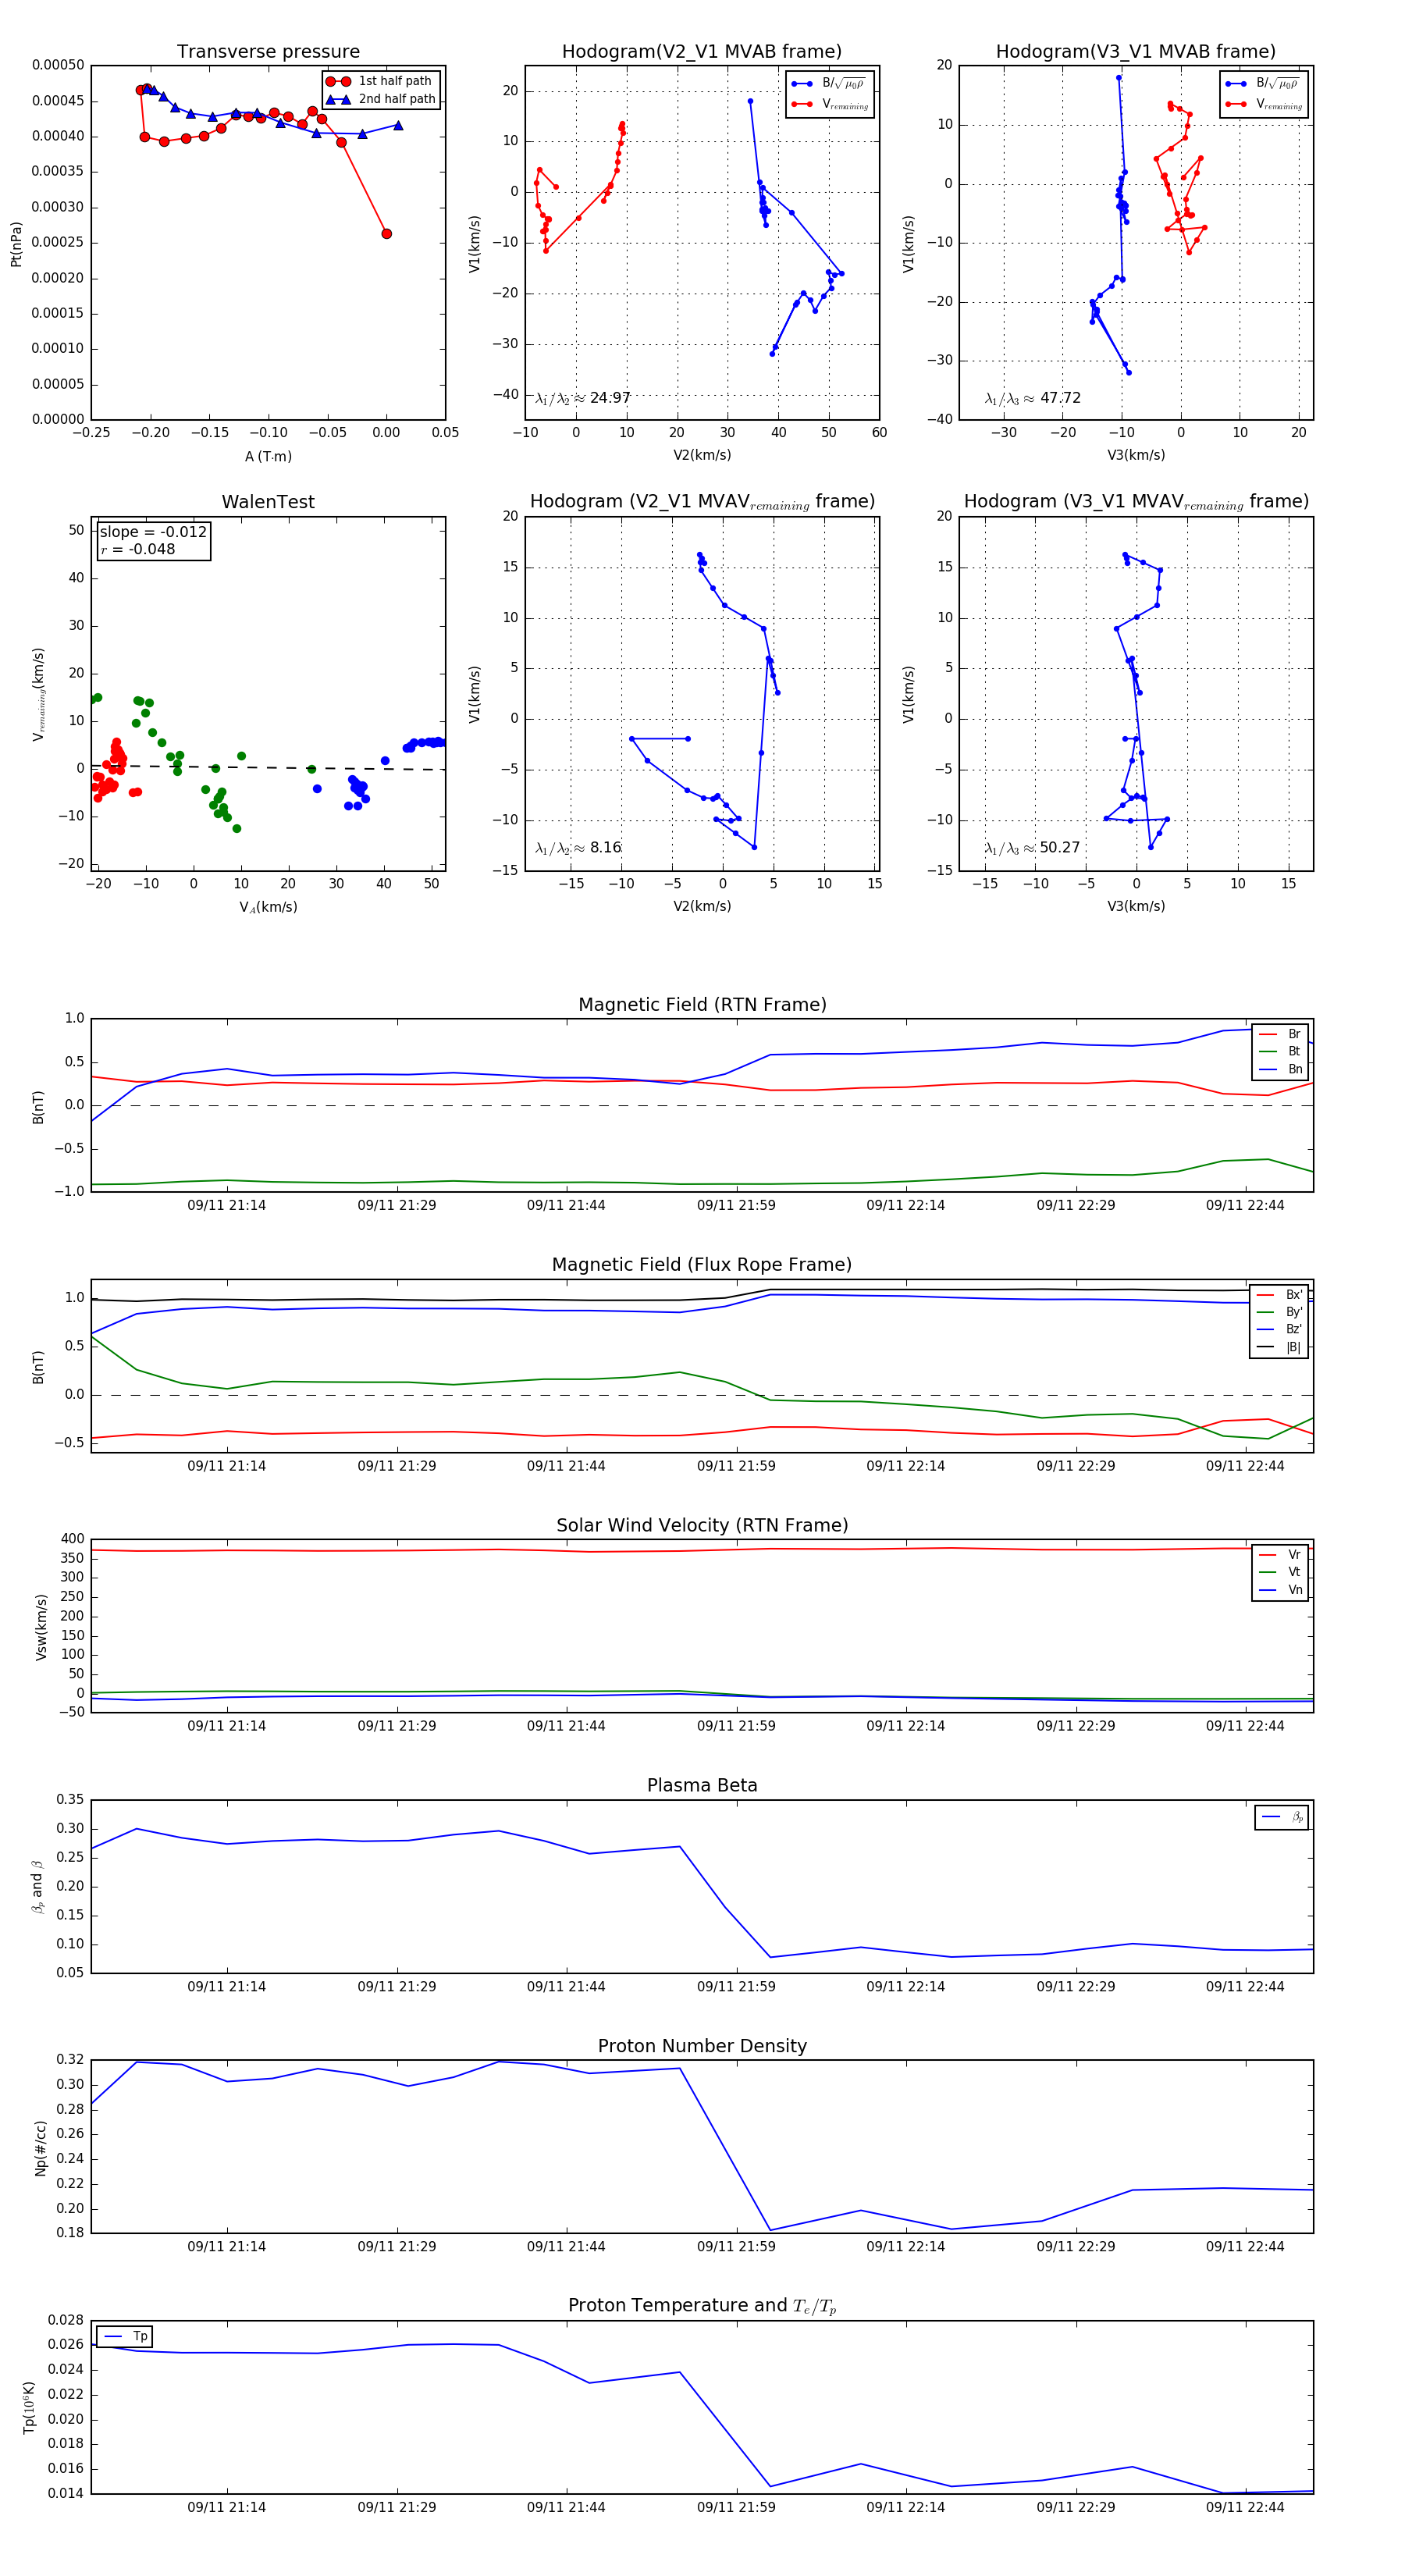The image size is (1405, 2576).
Task: Click the Magnetic Field (Flux Rope Frame) title
Action: click(x=702, y=1265)
